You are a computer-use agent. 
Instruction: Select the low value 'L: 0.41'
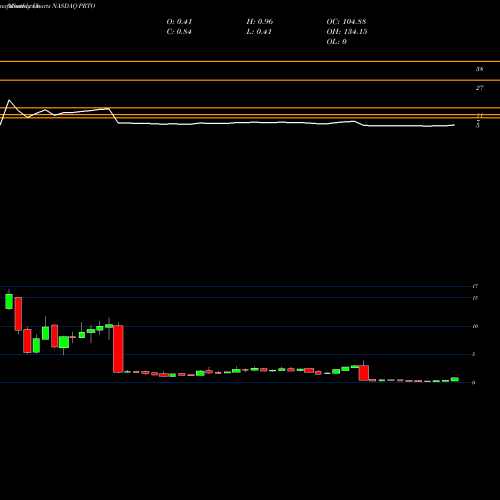click(259, 32)
